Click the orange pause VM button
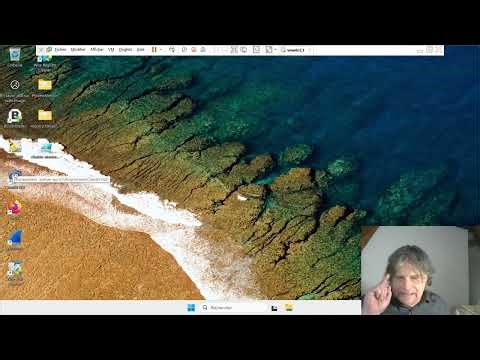 (154, 50)
